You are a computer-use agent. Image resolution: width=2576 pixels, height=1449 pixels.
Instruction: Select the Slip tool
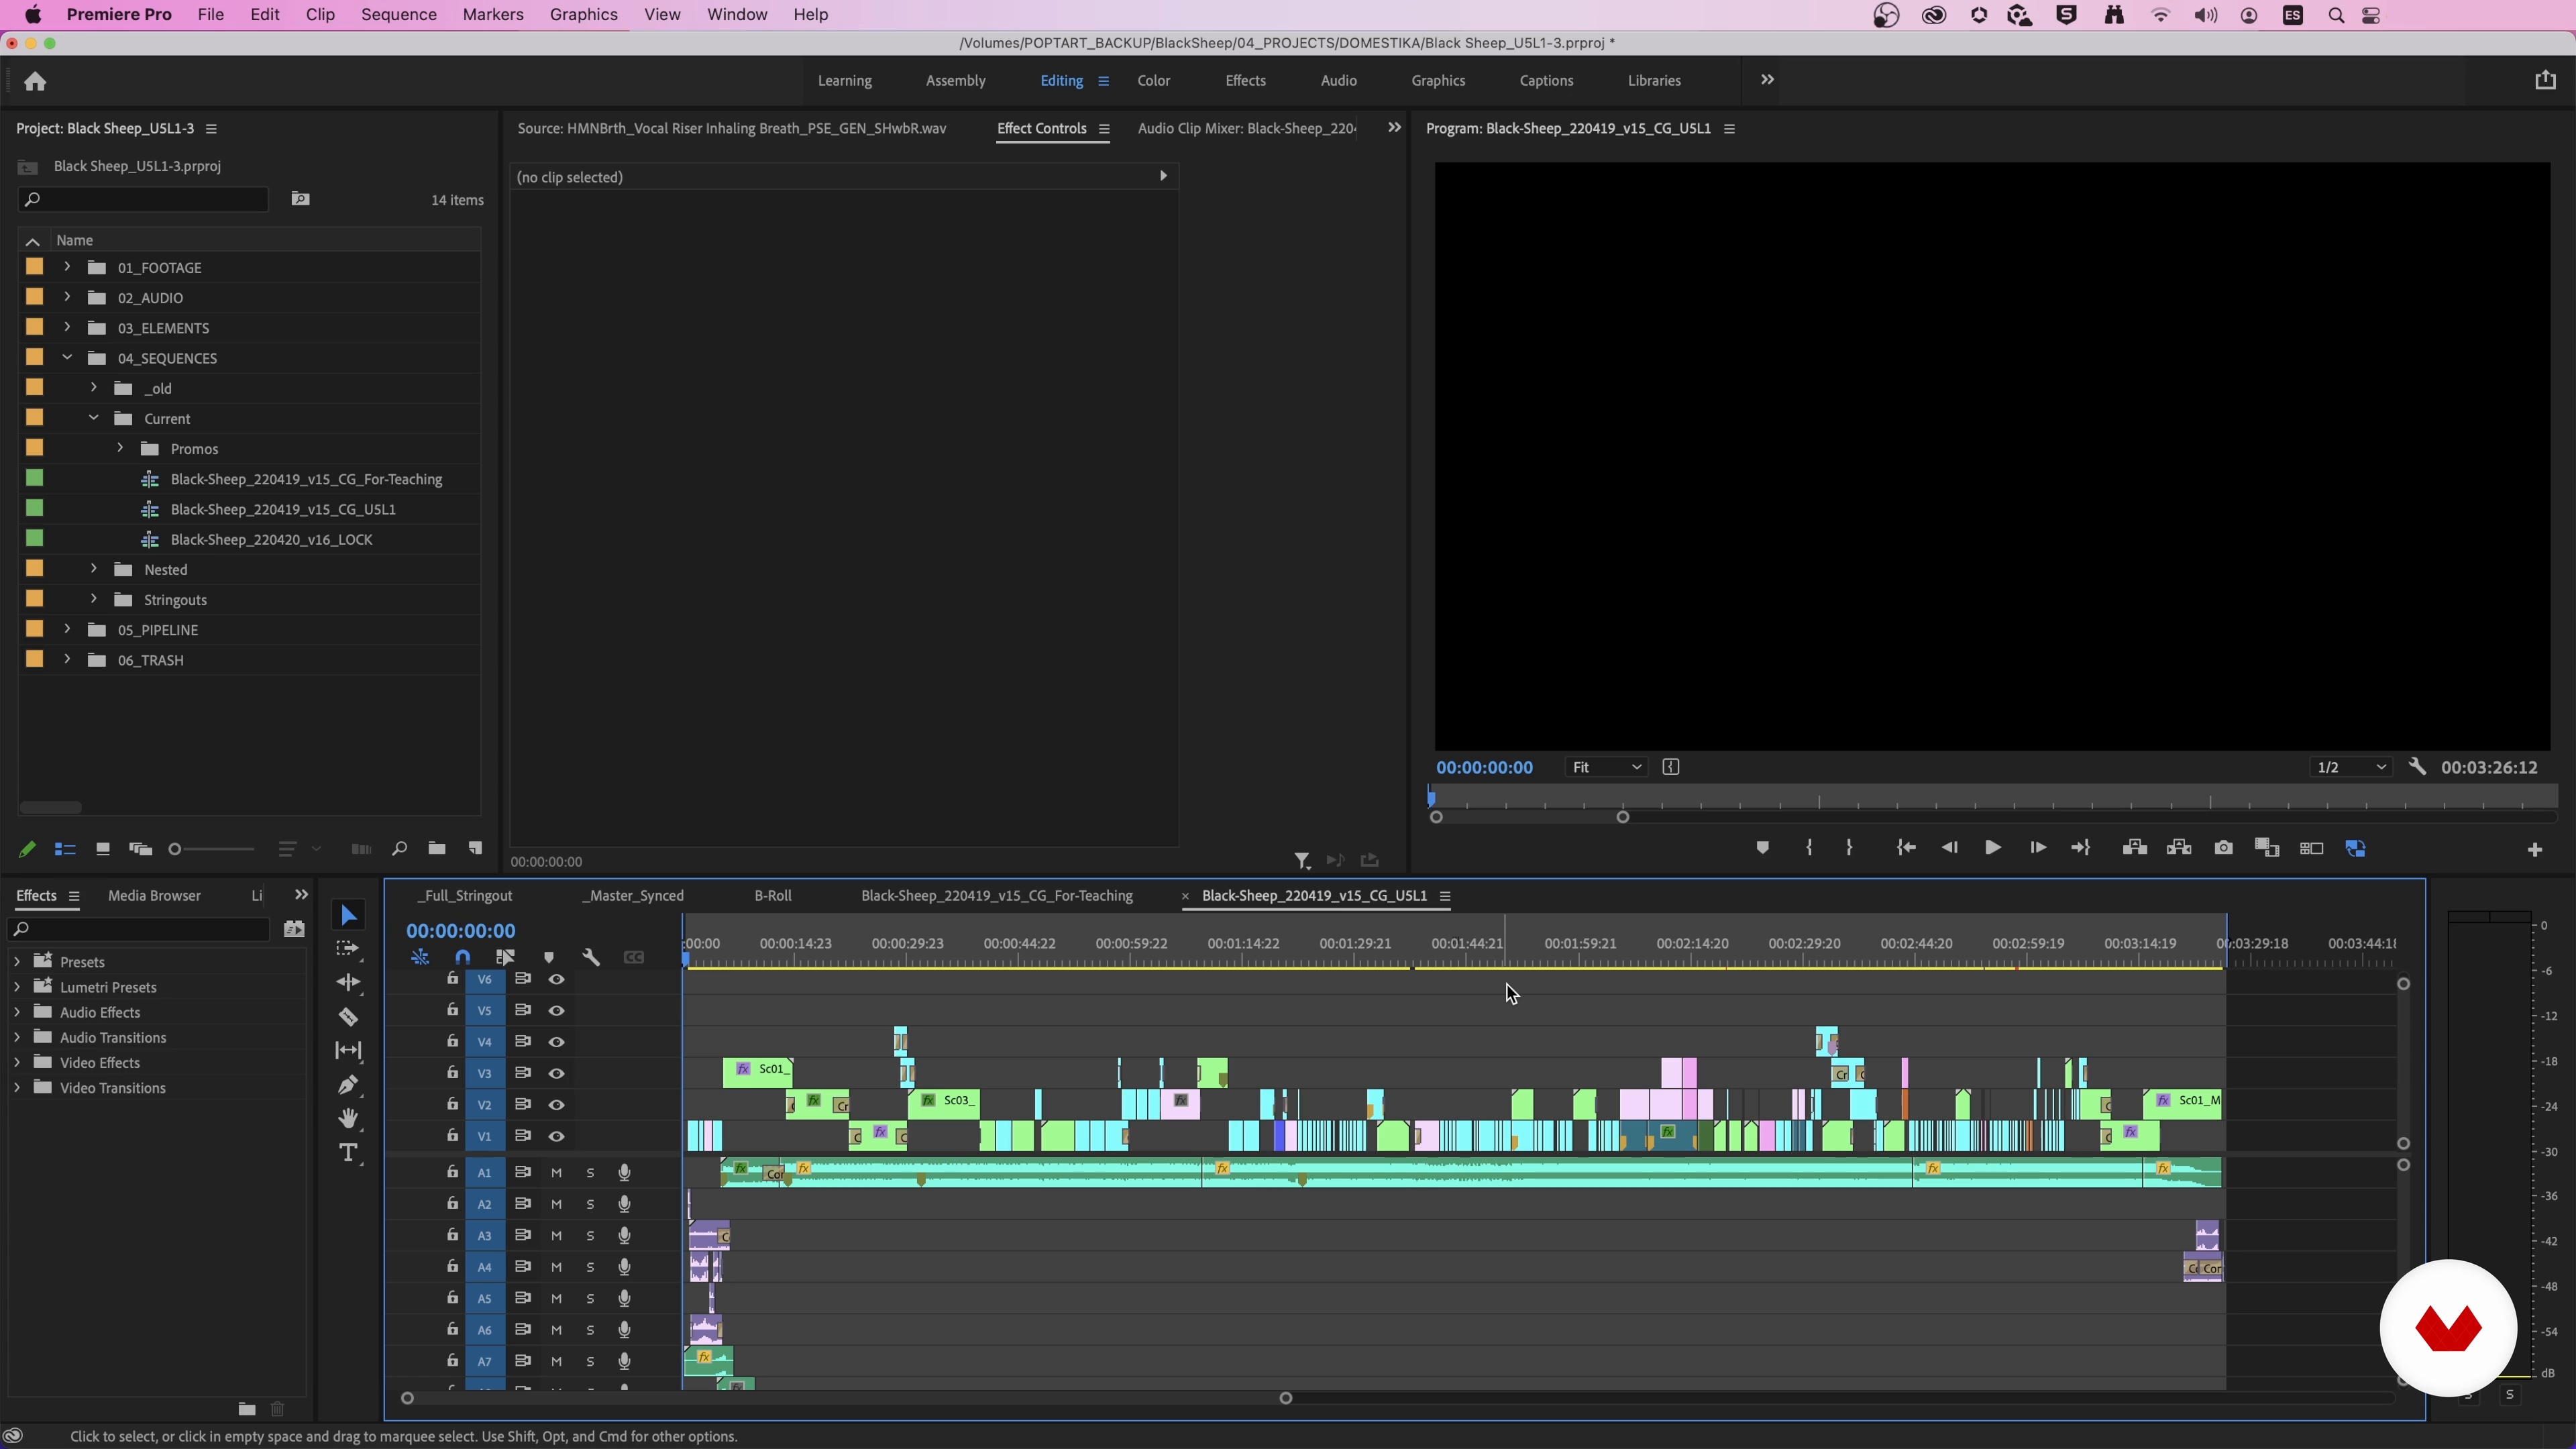348,1050
